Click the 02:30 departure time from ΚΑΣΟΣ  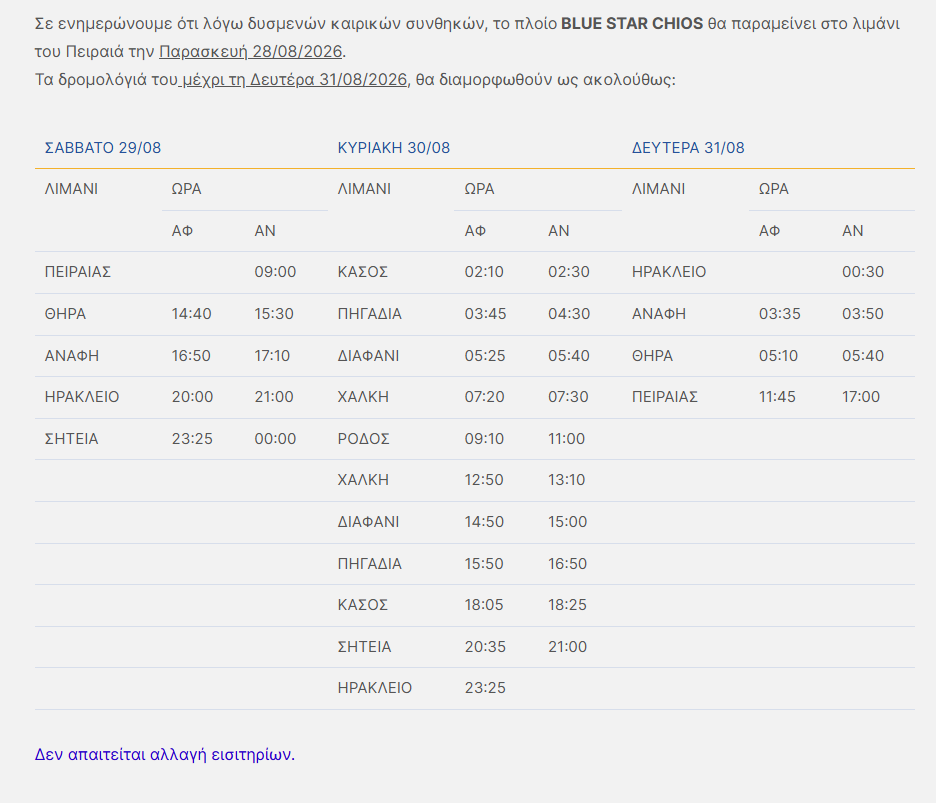pos(569,272)
